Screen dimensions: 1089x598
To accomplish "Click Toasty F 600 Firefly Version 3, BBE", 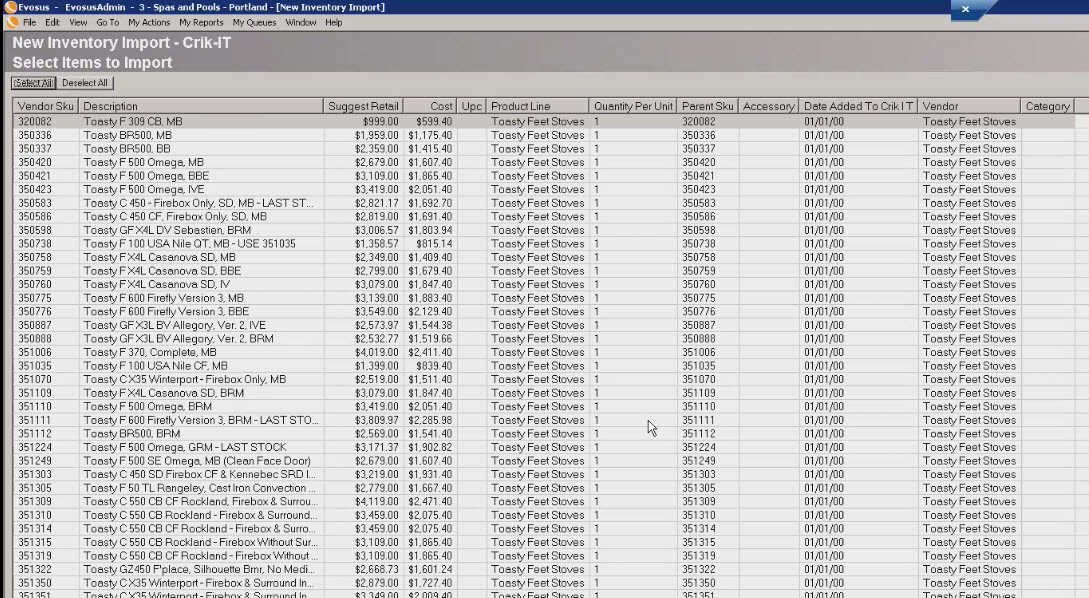I will pyautogui.click(x=166, y=312).
